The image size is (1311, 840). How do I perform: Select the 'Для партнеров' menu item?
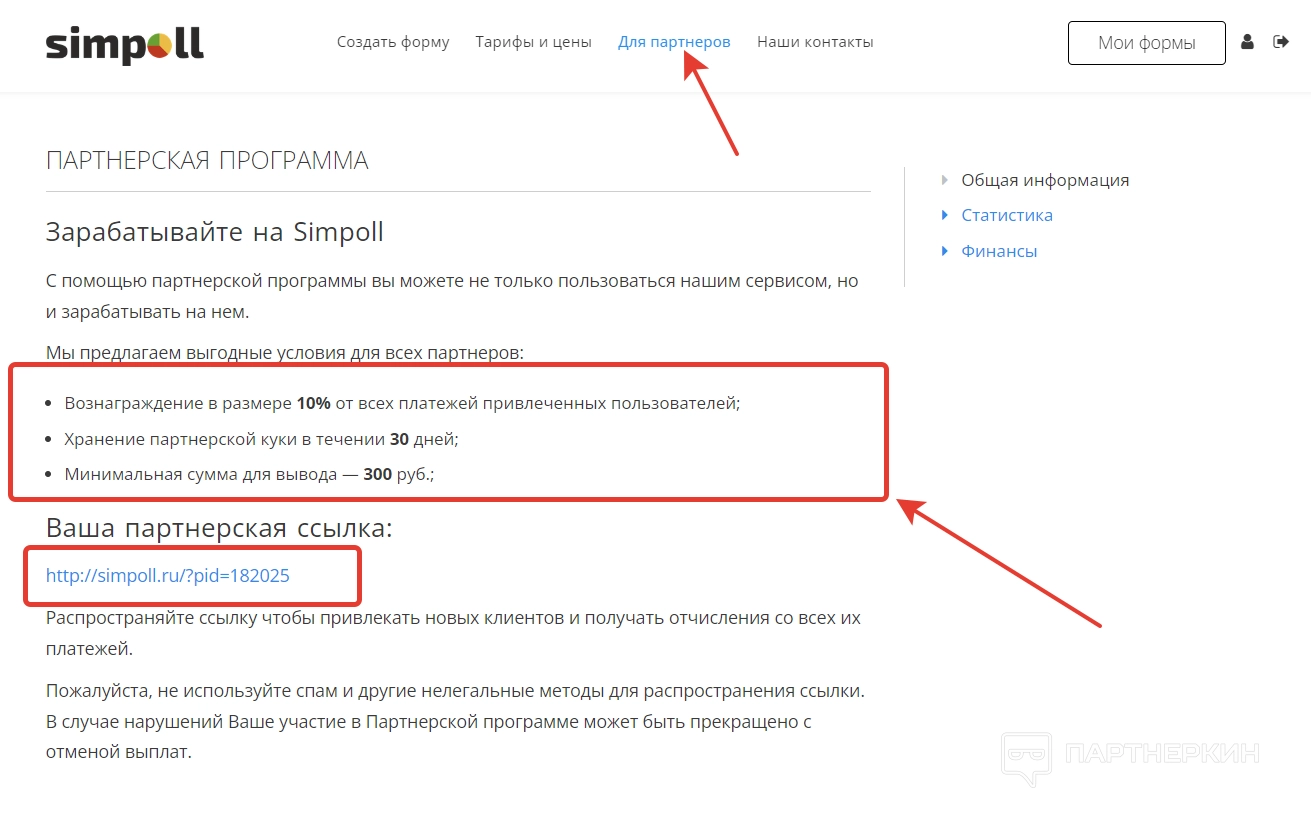pyautogui.click(x=674, y=42)
